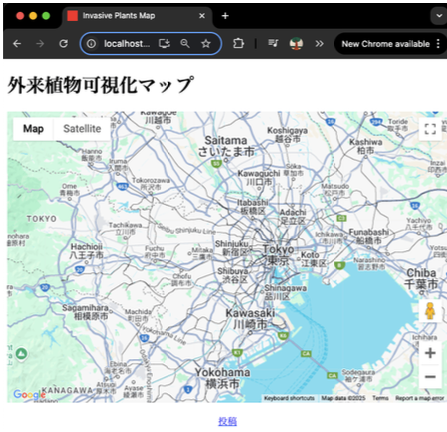The width and height of the screenshot is (447, 432).
Task: Click the Sagamihara 相模原市 label
Action: pyautogui.click(x=86, y=312)
